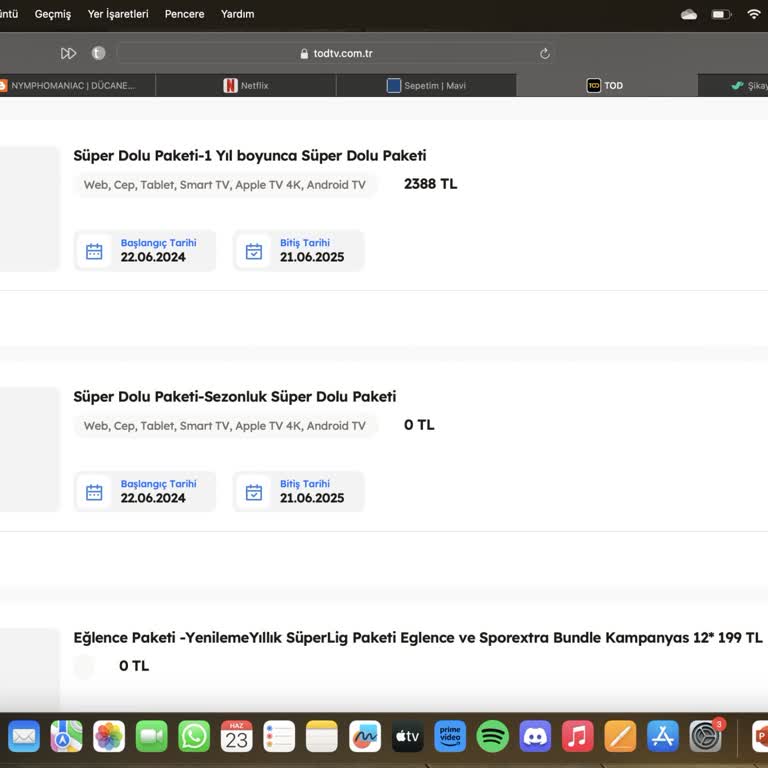Click the double-arrow toolbar button beside address bar
Image resolution: width=768 pixels, height=768 pixels.
(x=68, y=53)
